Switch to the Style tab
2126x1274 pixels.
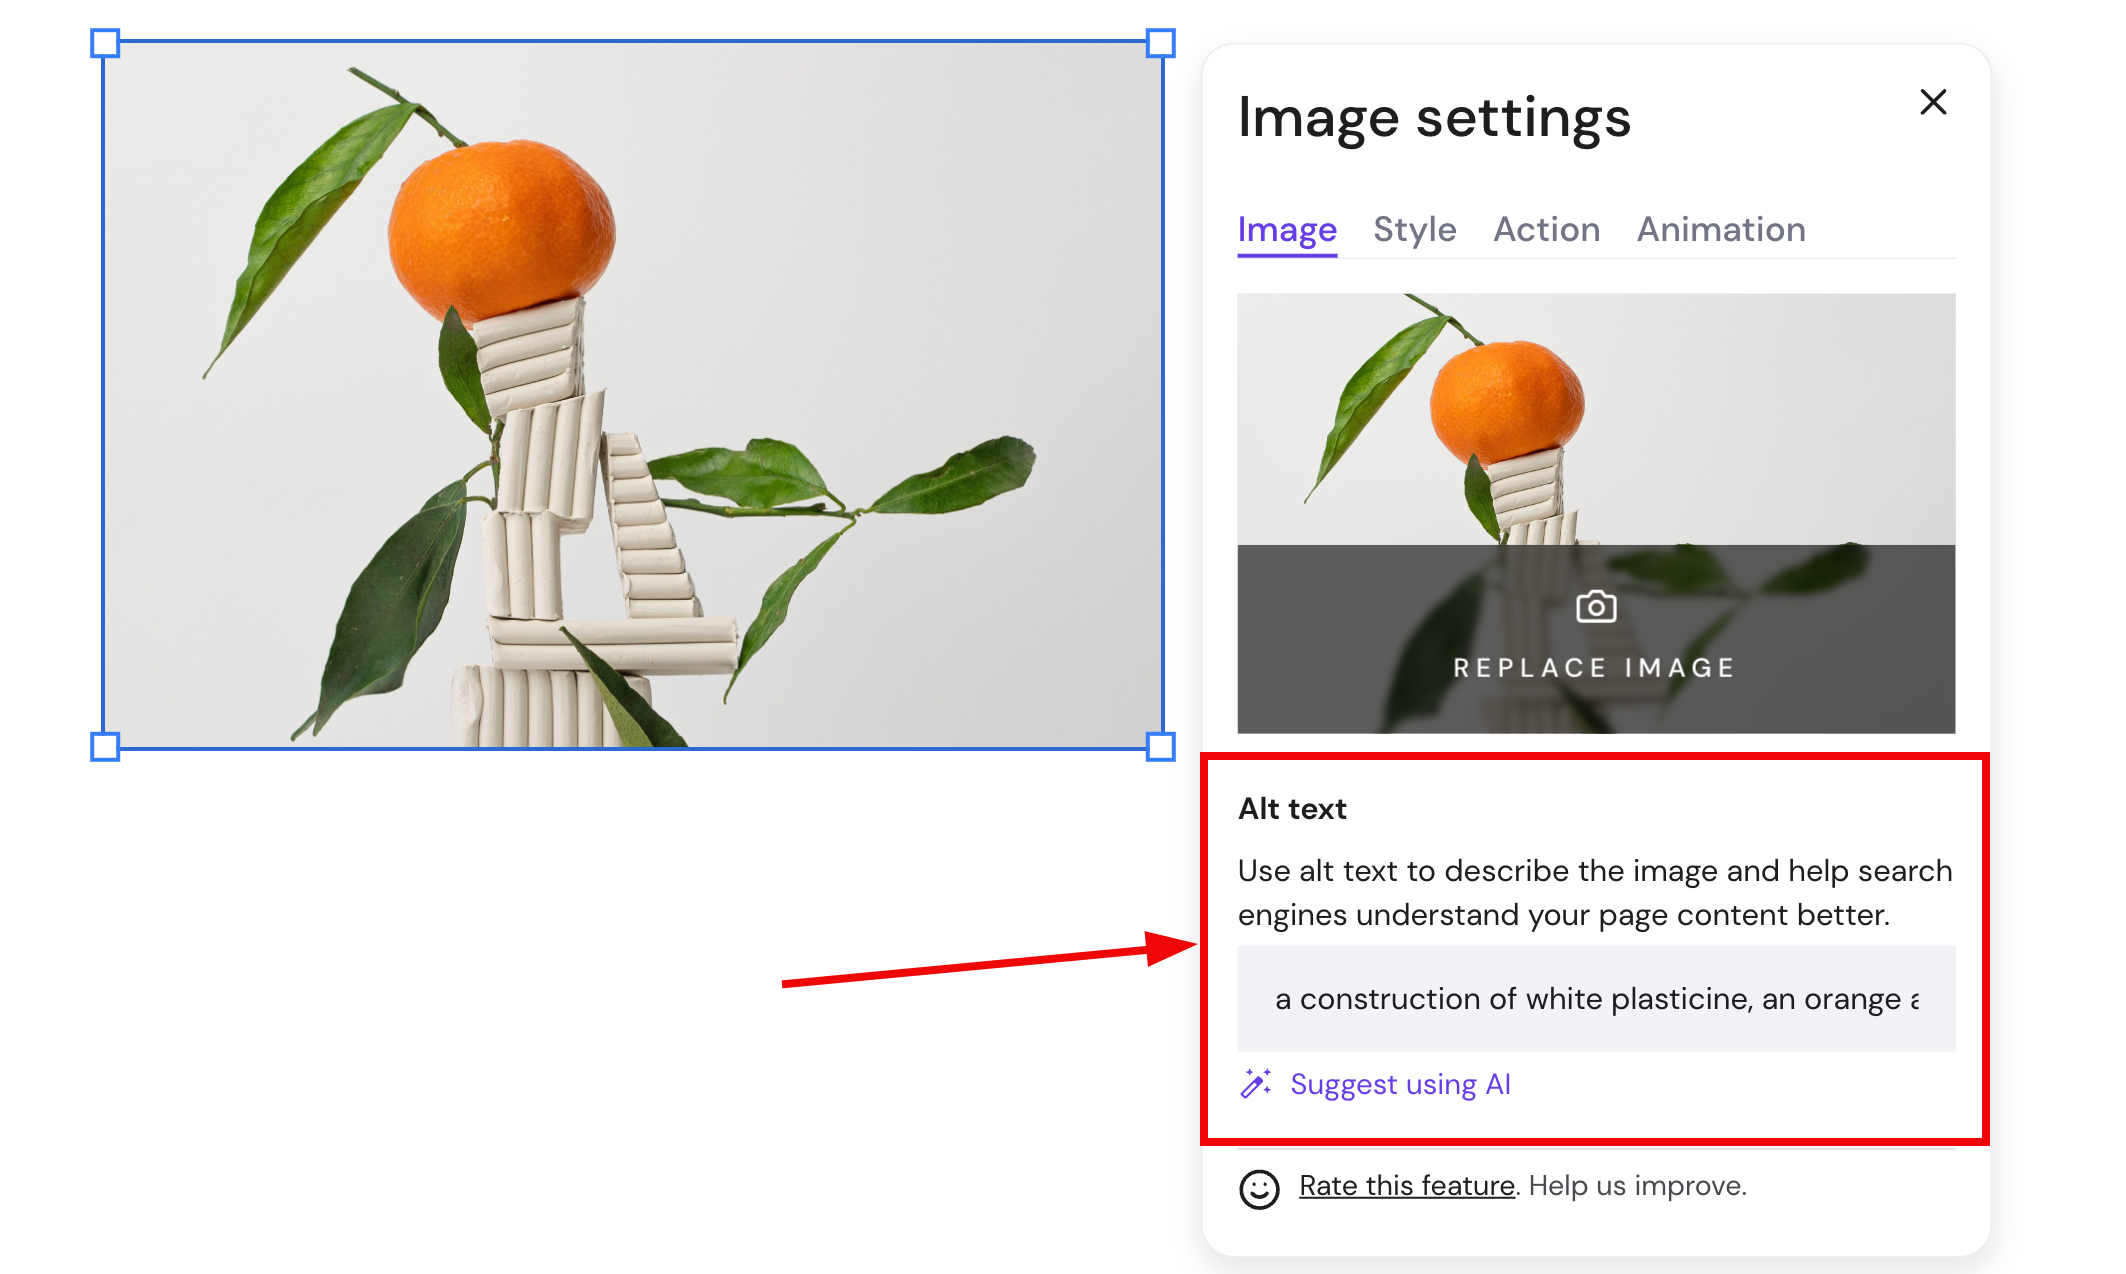(1414, 229)
